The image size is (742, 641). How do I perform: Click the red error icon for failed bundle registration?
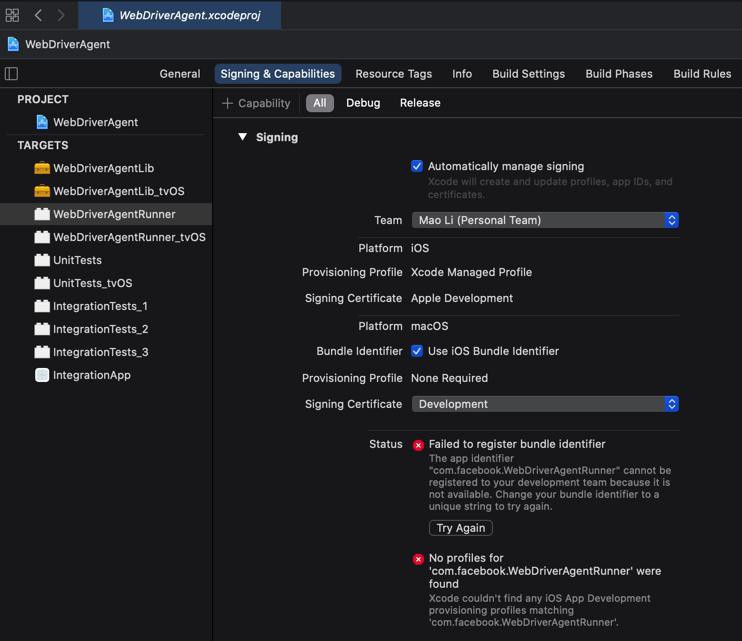418,445
